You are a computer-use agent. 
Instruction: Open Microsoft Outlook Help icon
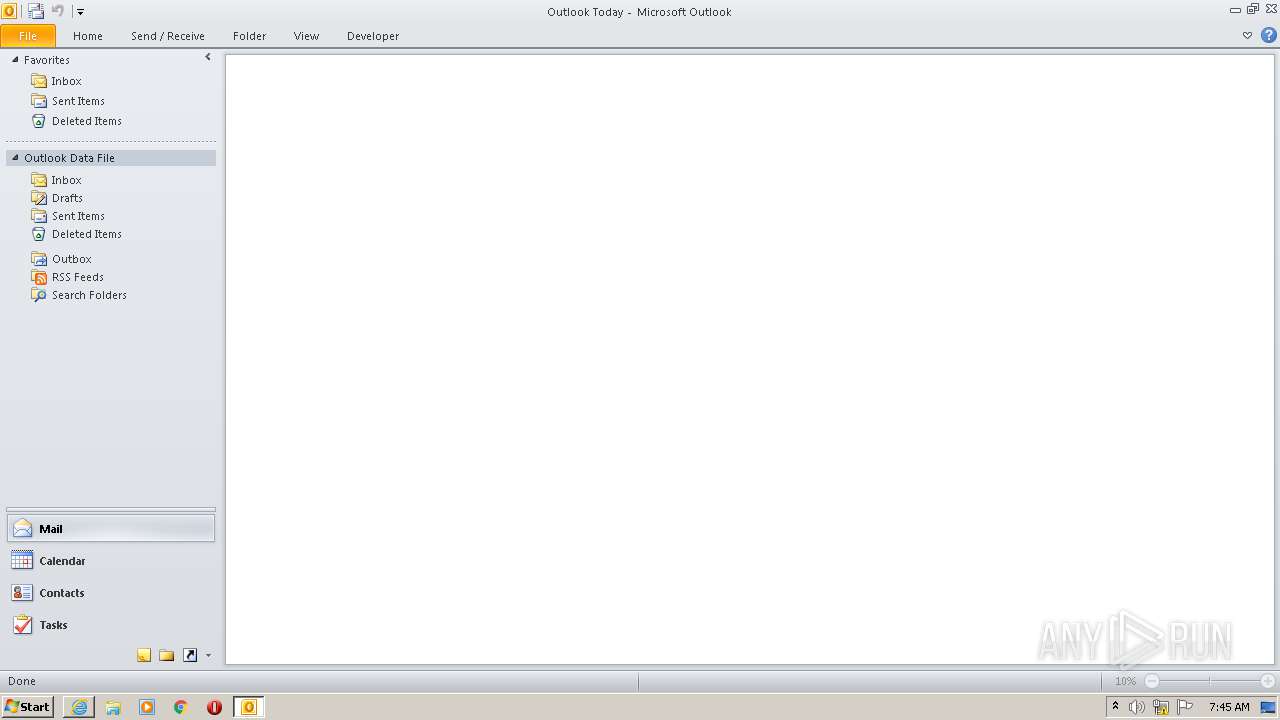[1269, 35]
